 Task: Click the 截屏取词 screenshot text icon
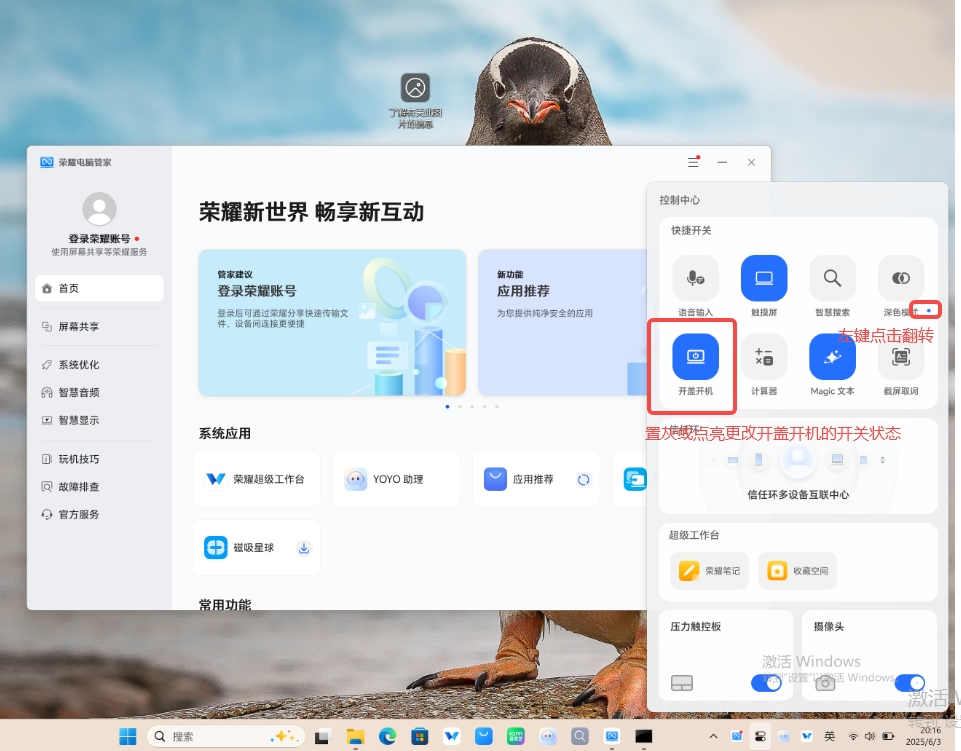click(x=900, y=357)
